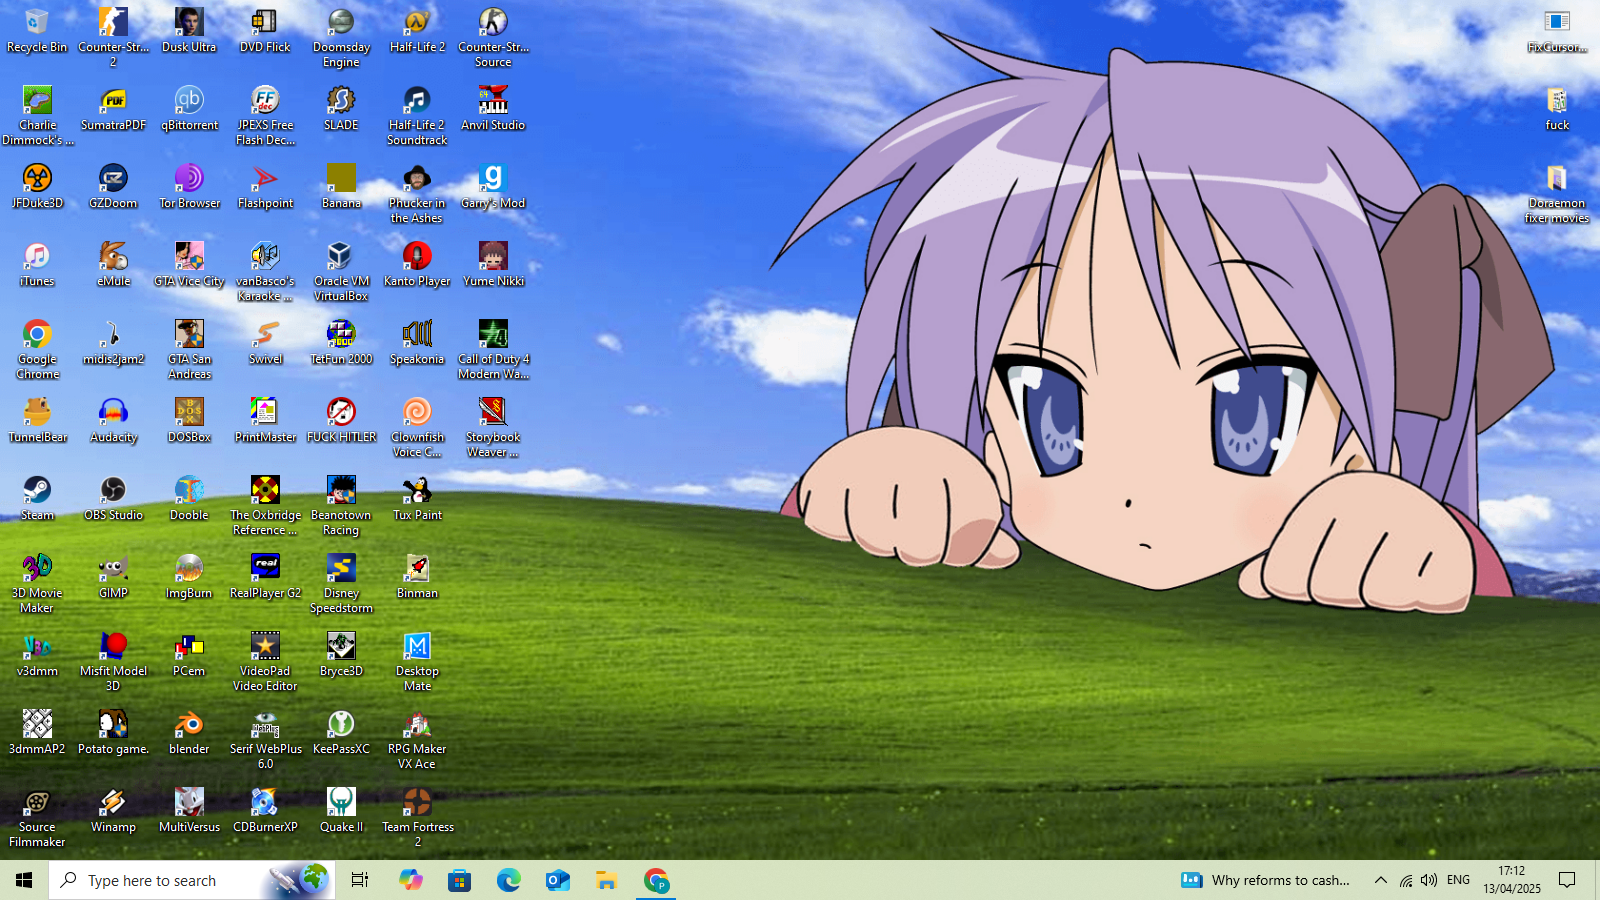Open the Recycle Bin desktop icon
The image size is (1600, 900).
click(x=37, y=30)
